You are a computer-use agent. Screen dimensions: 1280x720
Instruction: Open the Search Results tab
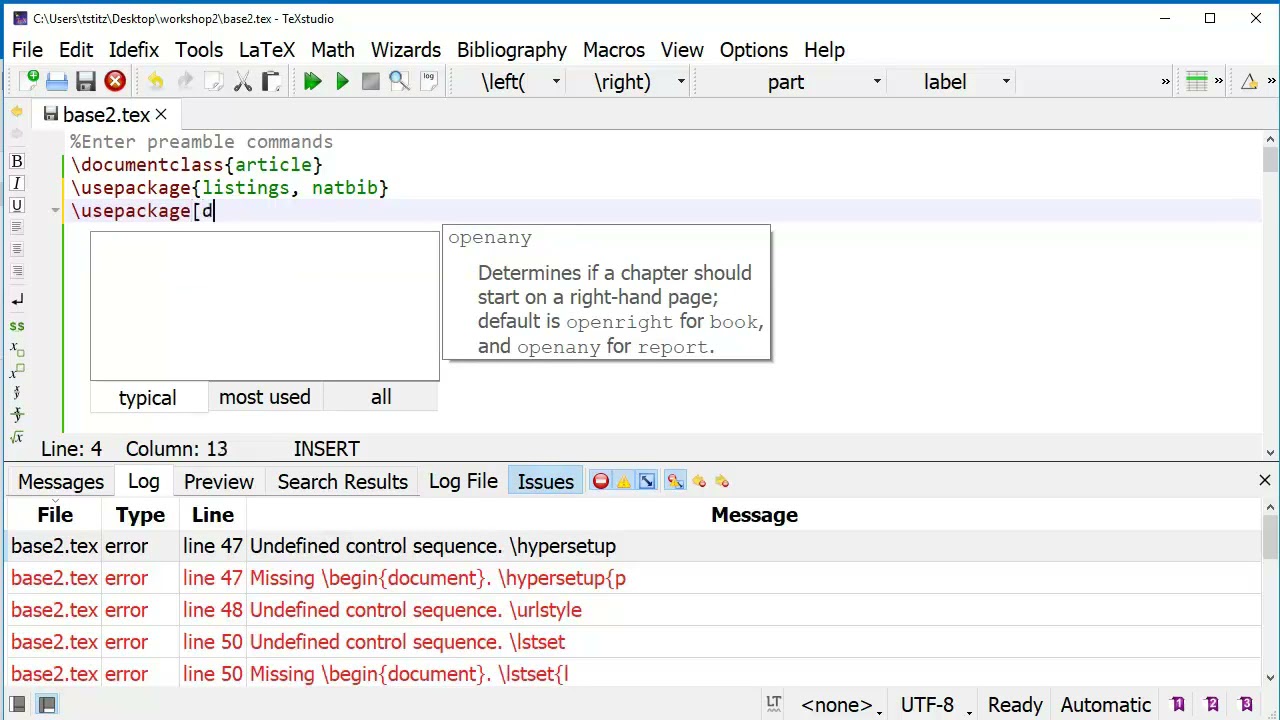[343, 481]
